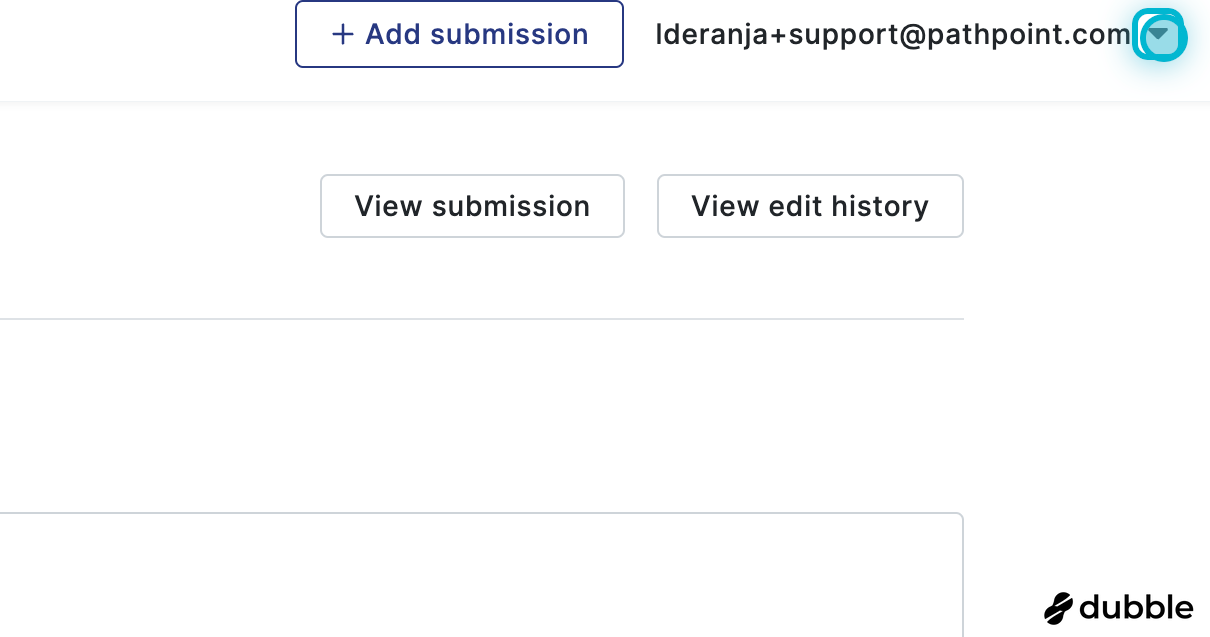This screenshot has height=637, width=1210.
Task: Click the word "View" in View submission
Action: point(388,206)
